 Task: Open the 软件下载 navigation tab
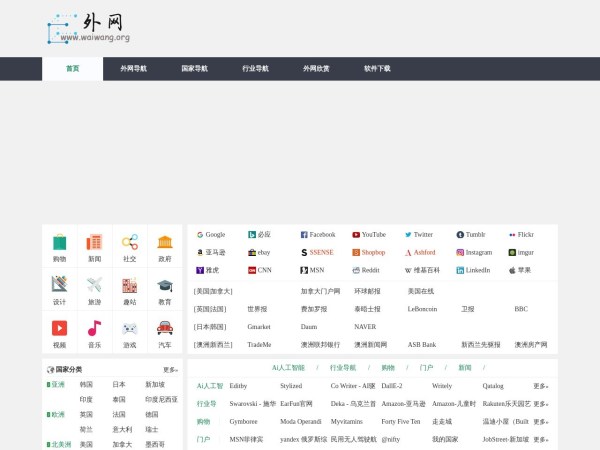tap(377, 69)
